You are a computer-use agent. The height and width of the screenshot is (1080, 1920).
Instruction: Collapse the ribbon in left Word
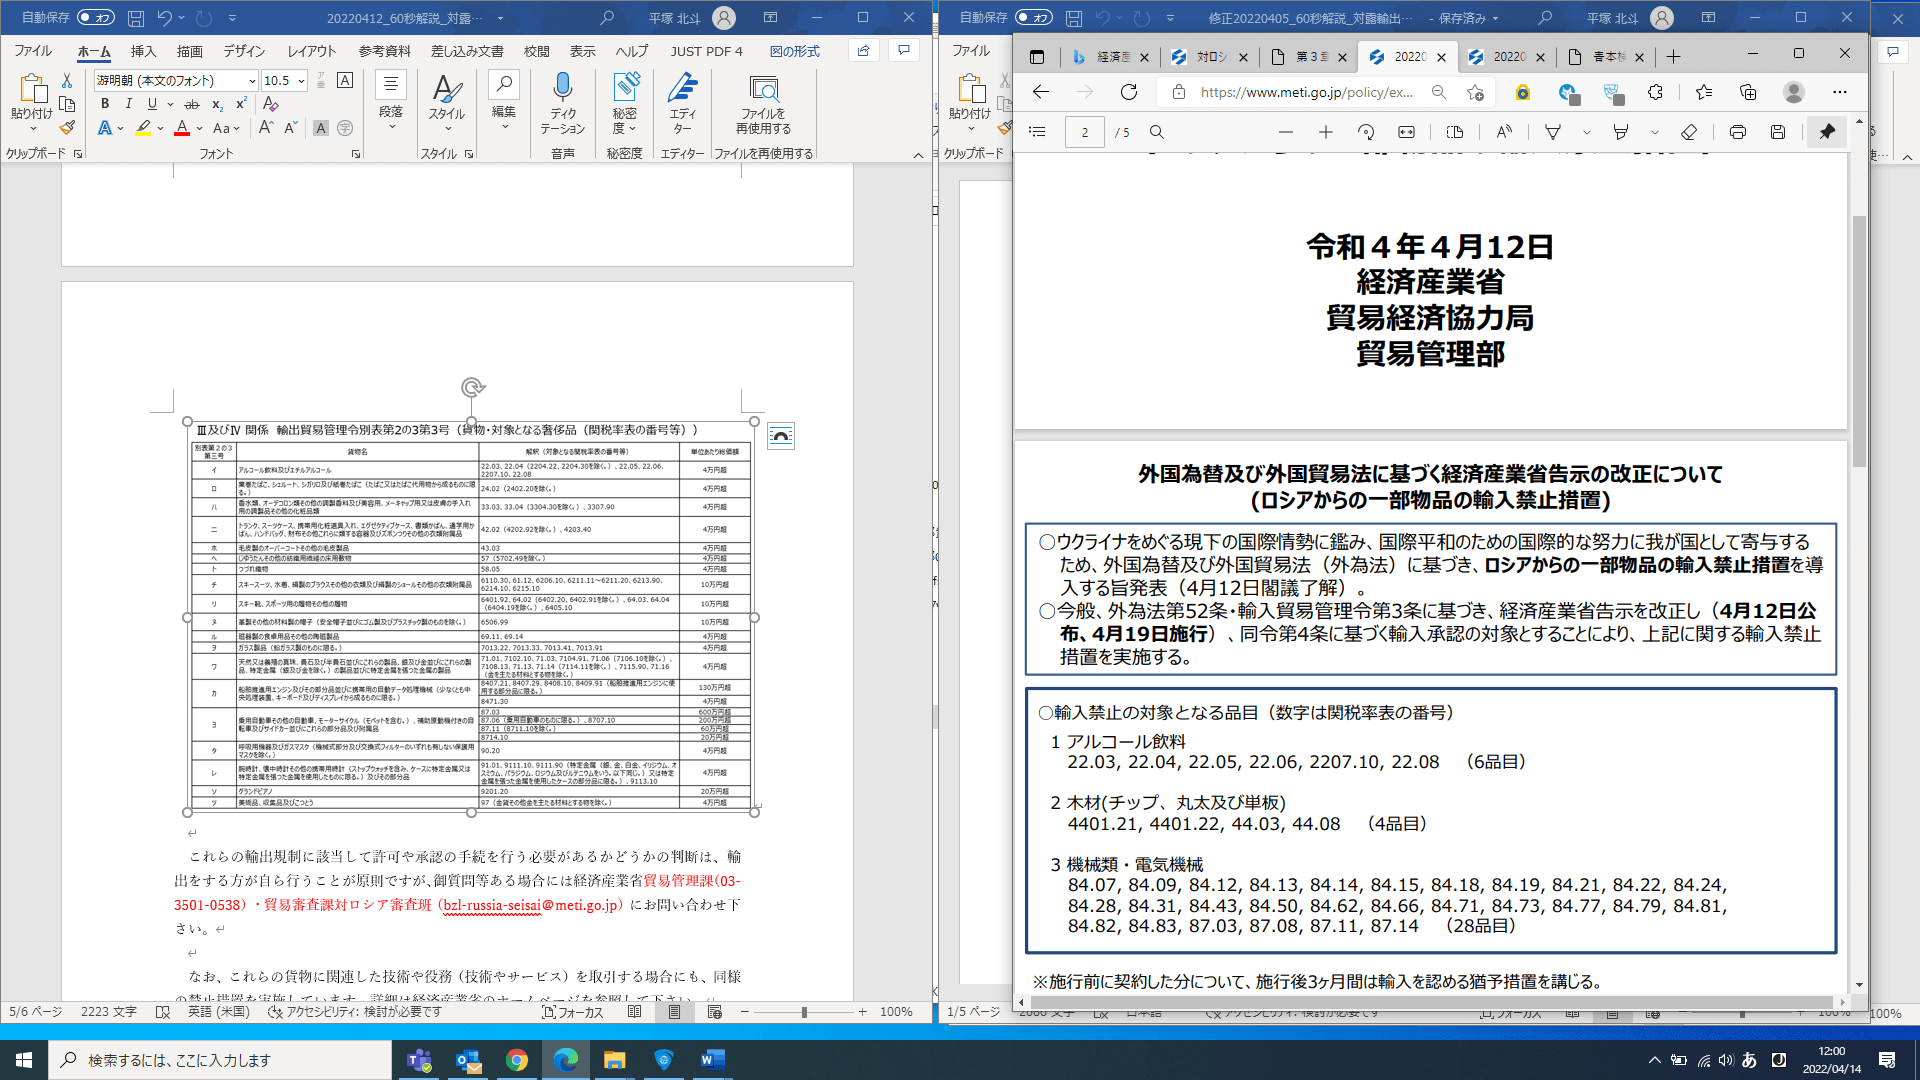pyautogui.click(x=918, y=155)
